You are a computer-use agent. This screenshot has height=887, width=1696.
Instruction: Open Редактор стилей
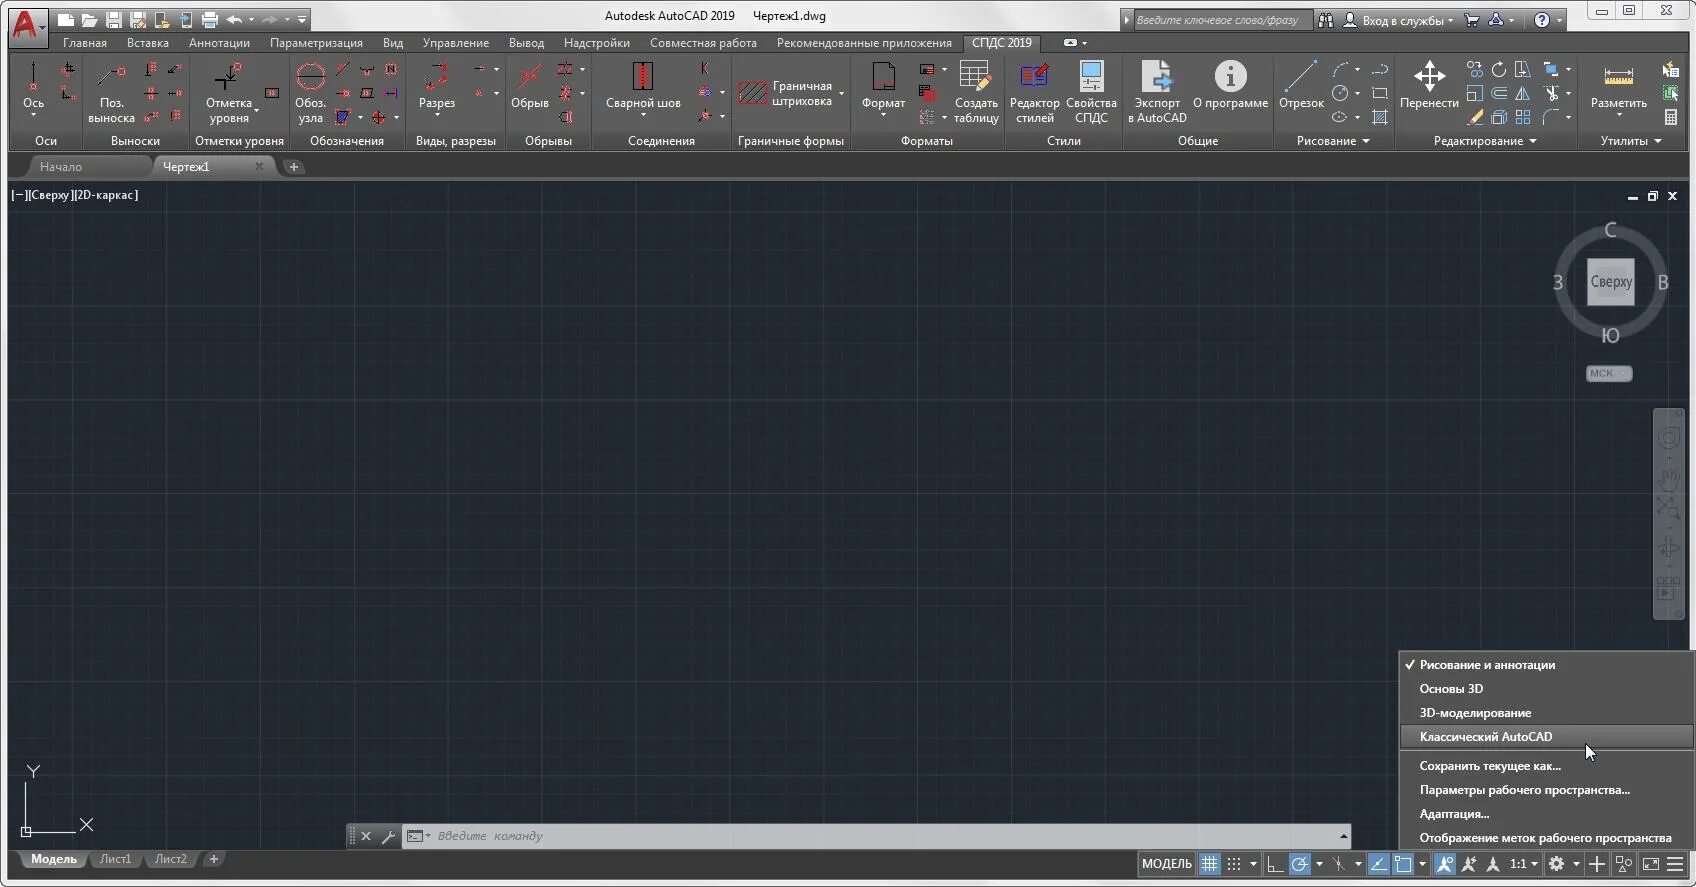pyautogui.click(x=1034, y=91)
